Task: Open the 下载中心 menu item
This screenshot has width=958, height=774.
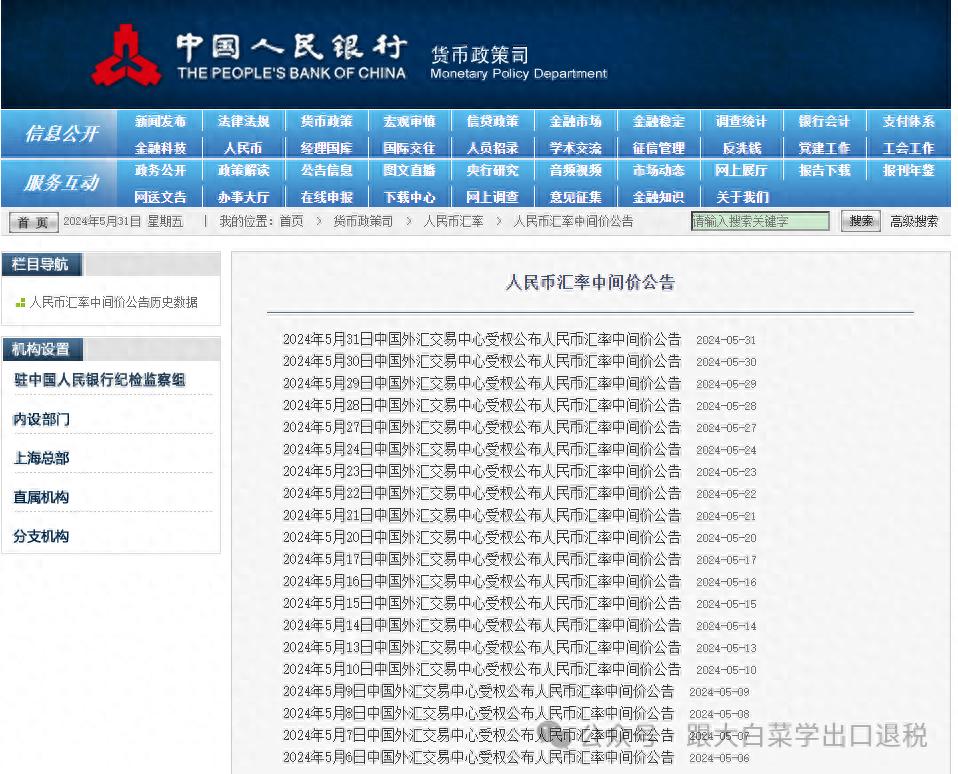Action: pyautogui.click(x=410, y=197)
